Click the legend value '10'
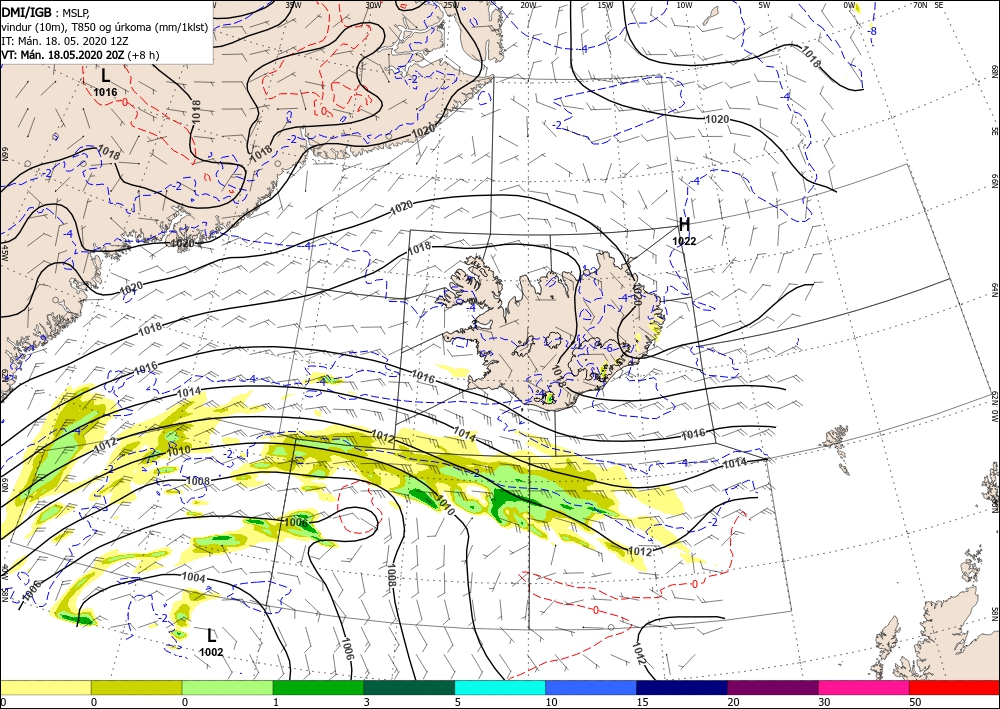This screenshot has width=1000, height=709. (551, 702)
